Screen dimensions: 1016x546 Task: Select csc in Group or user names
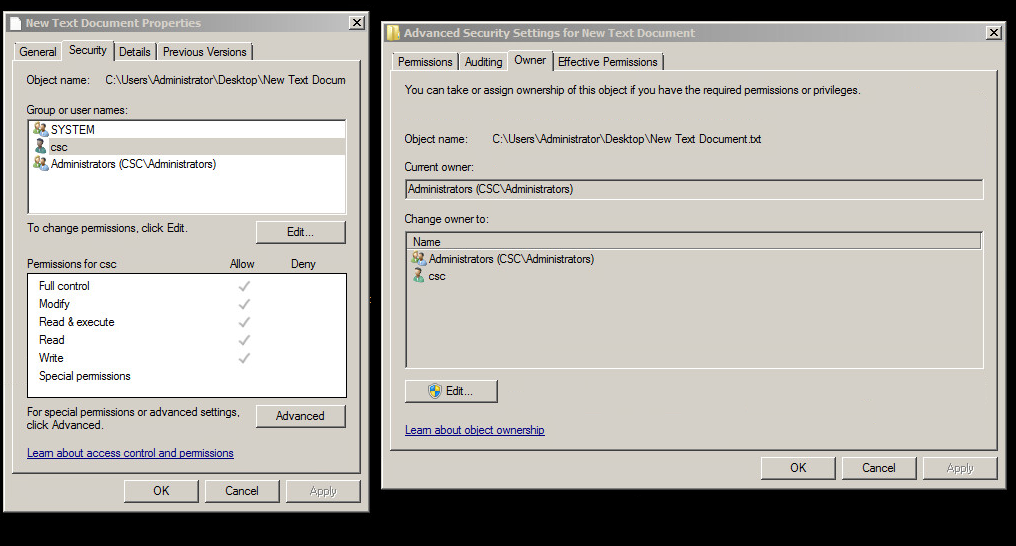point(187,147)
